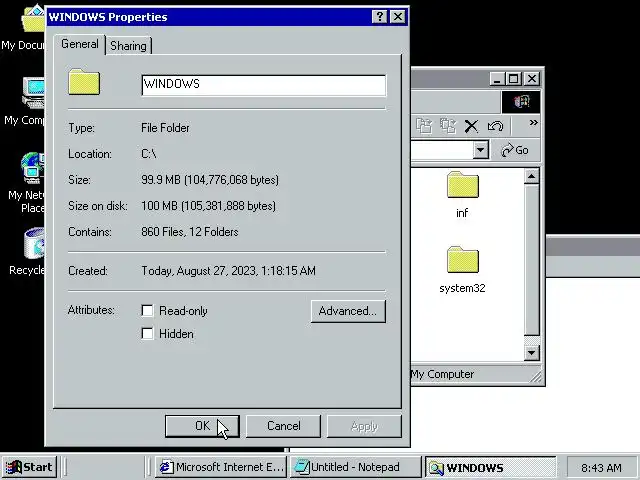Cancel the WINDOWS Properties dialog
The height and width of the screenshot is (480, 640).
point(283,426)
